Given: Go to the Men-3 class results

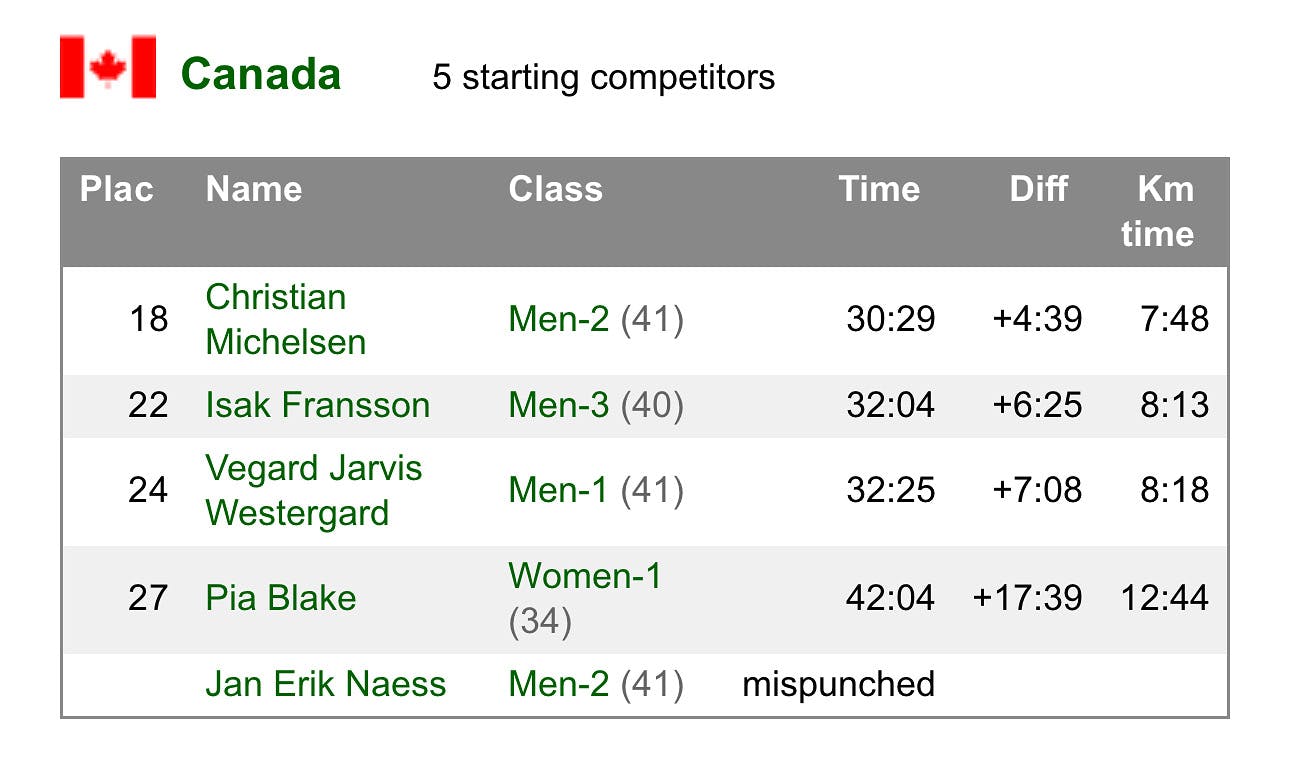Looking at the screenshot, I should click(558, 405).
